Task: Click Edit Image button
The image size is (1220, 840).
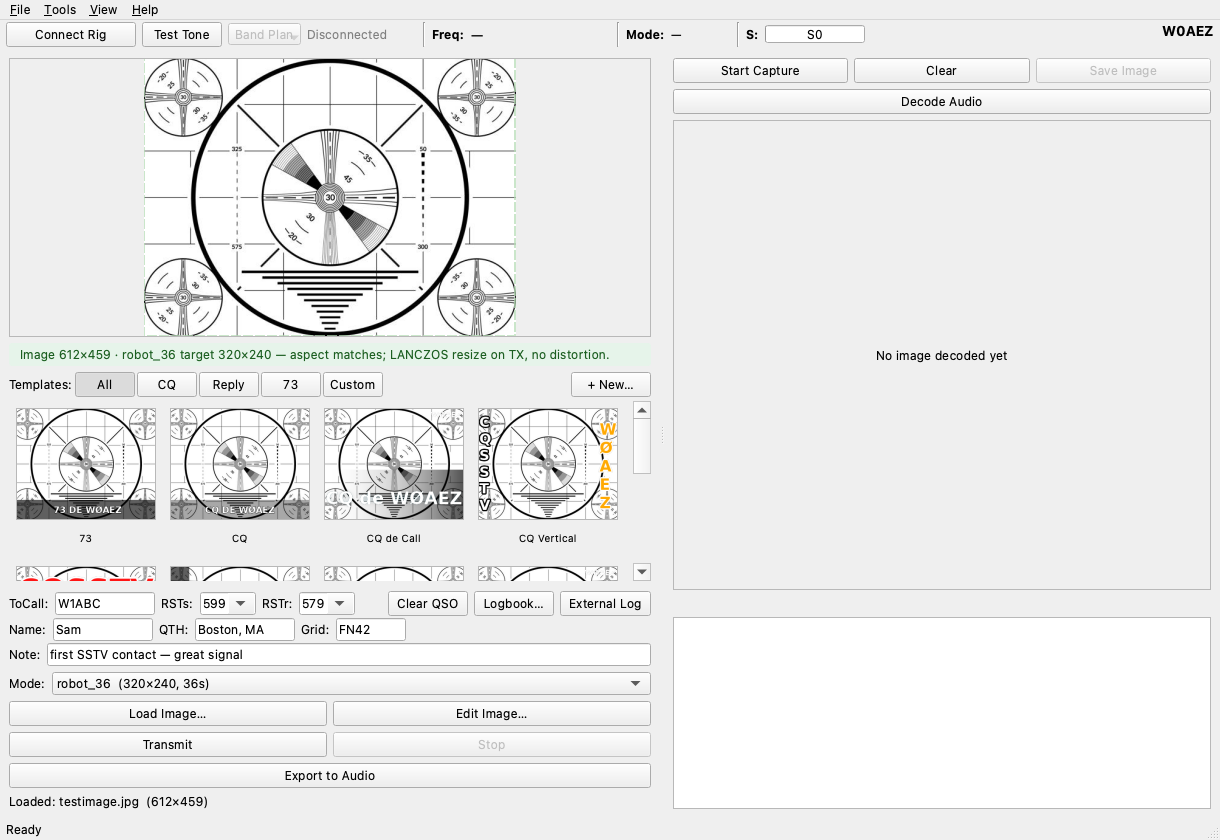Action: [x=492, y=714]
